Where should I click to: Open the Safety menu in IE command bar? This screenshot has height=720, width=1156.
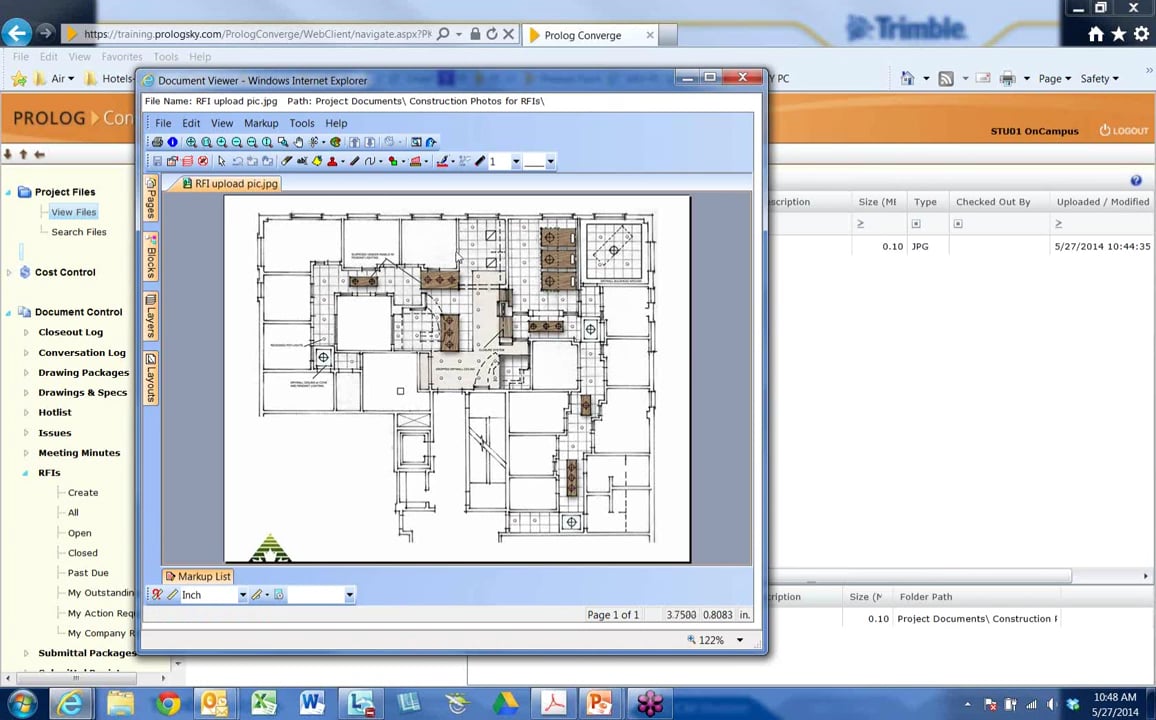[1099, 78]
